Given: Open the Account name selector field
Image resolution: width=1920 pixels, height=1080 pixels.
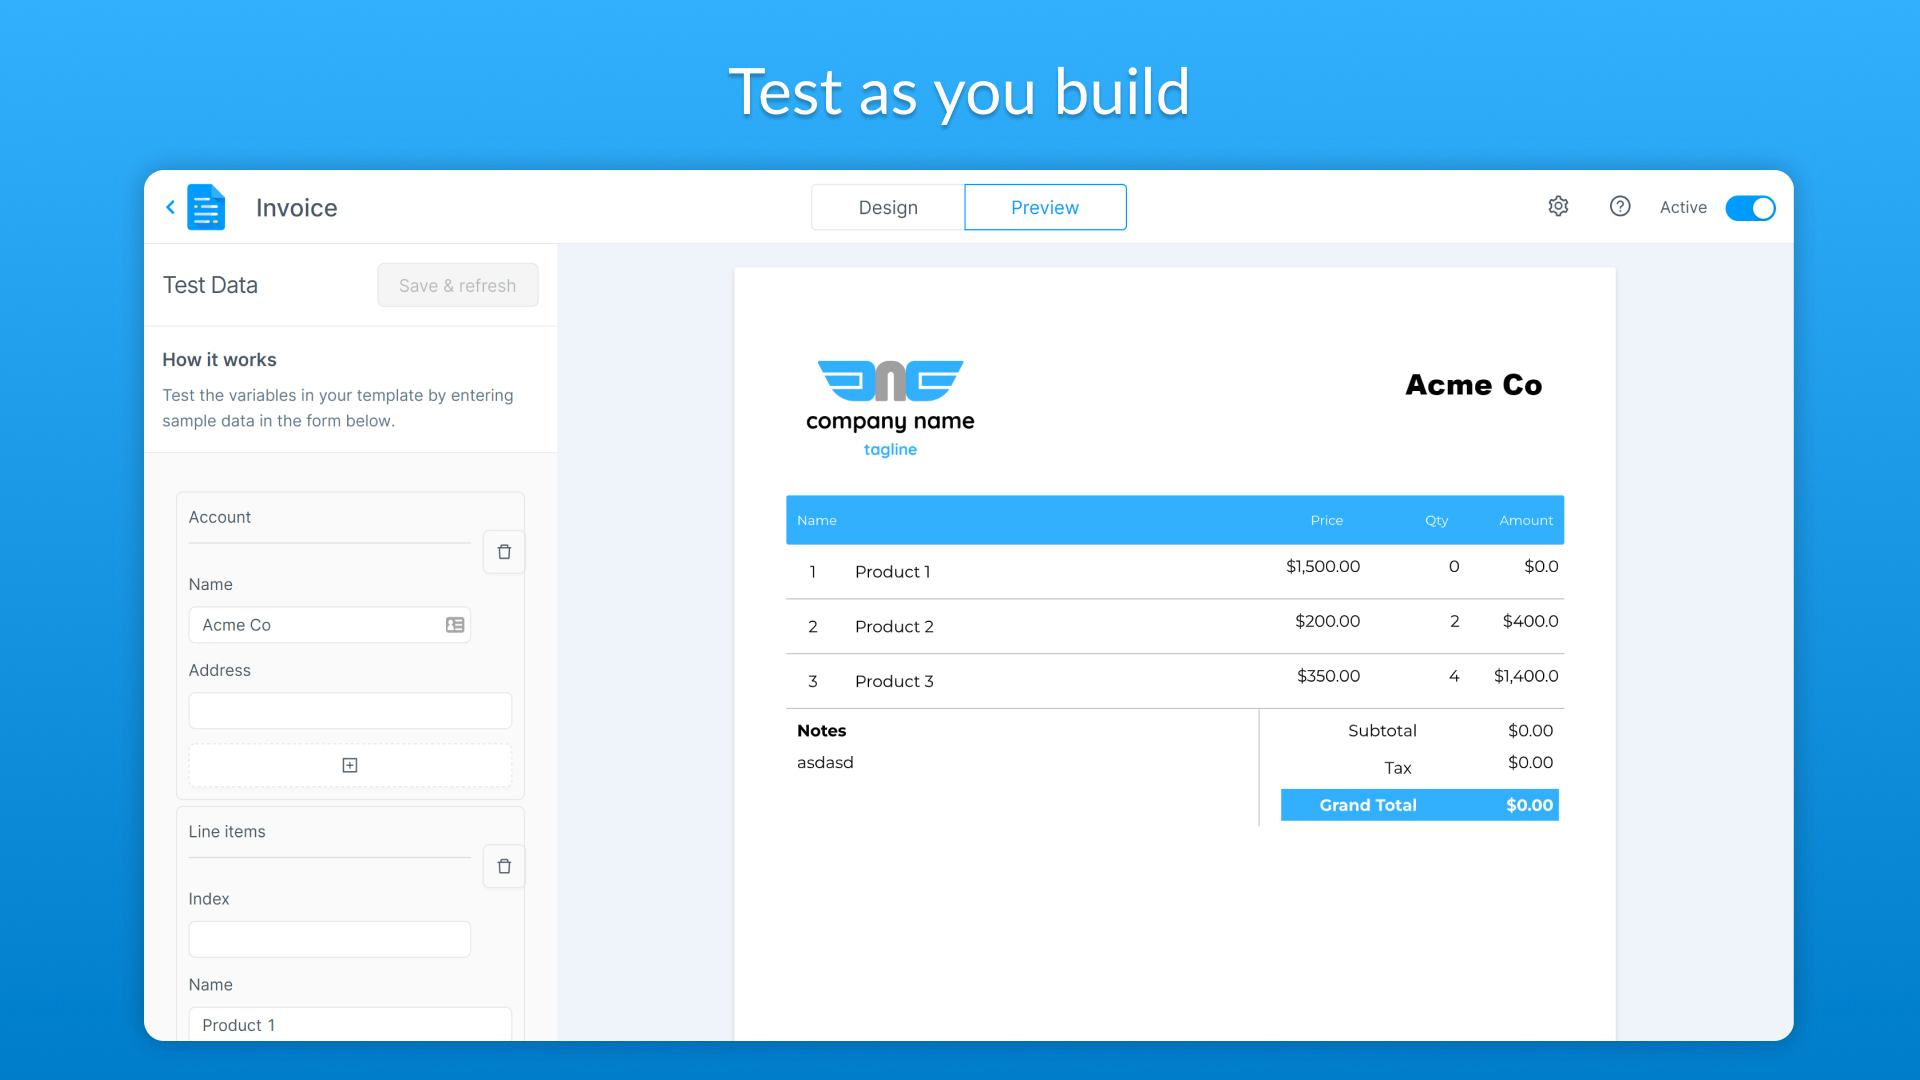Looking at the screenshot, I should (320, 624).
